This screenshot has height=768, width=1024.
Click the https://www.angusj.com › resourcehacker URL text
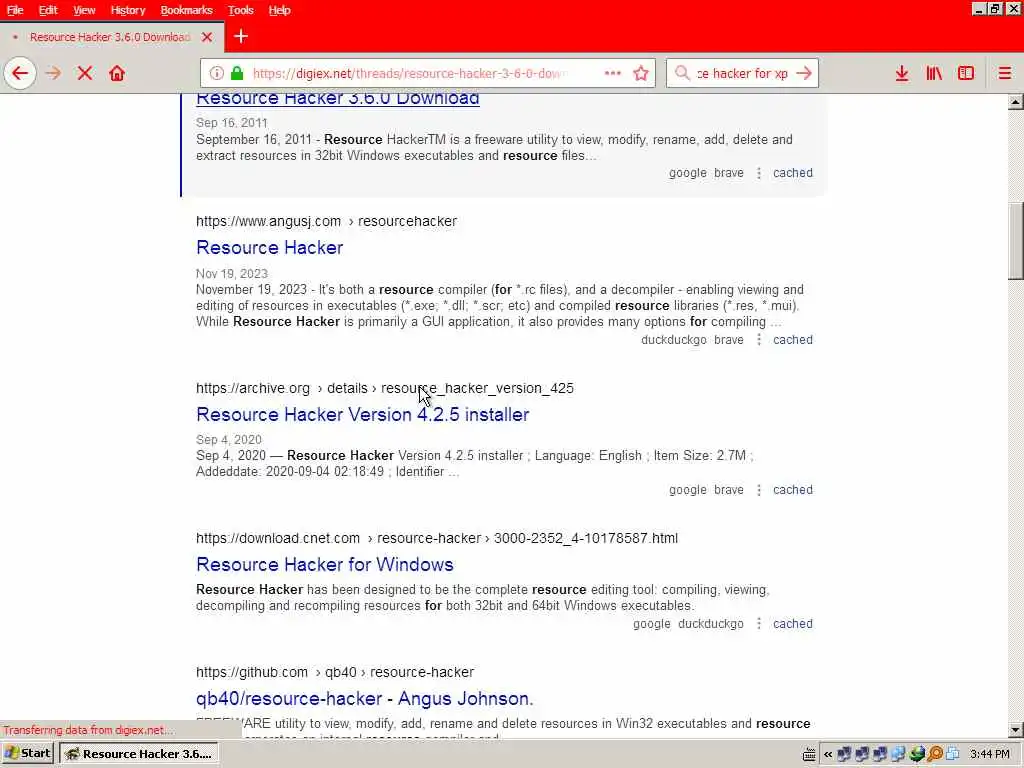click(x=327, y=221)
